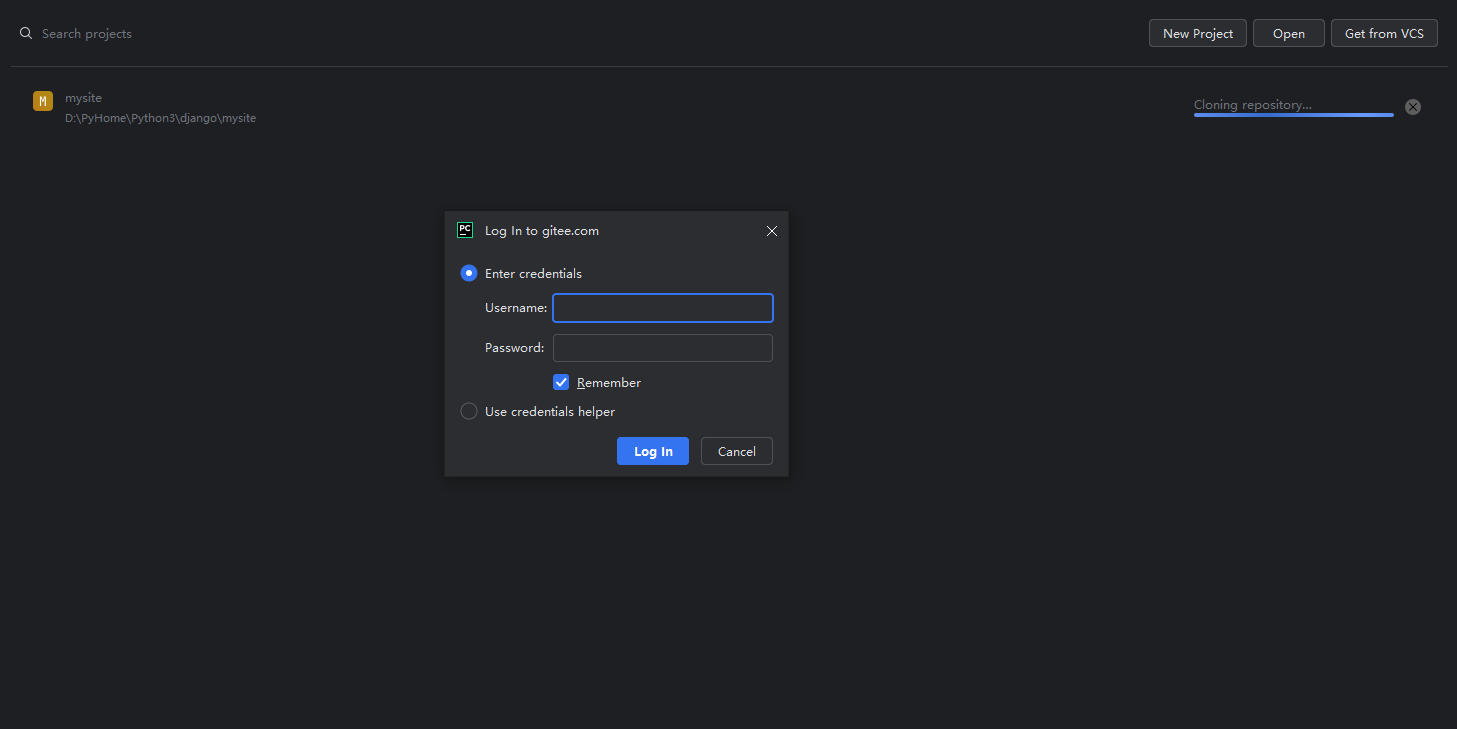The width and height of the screenshot is (1457, 729).
Task: Click the Cloning repository... status text
Action: (x=1253, y=105)
